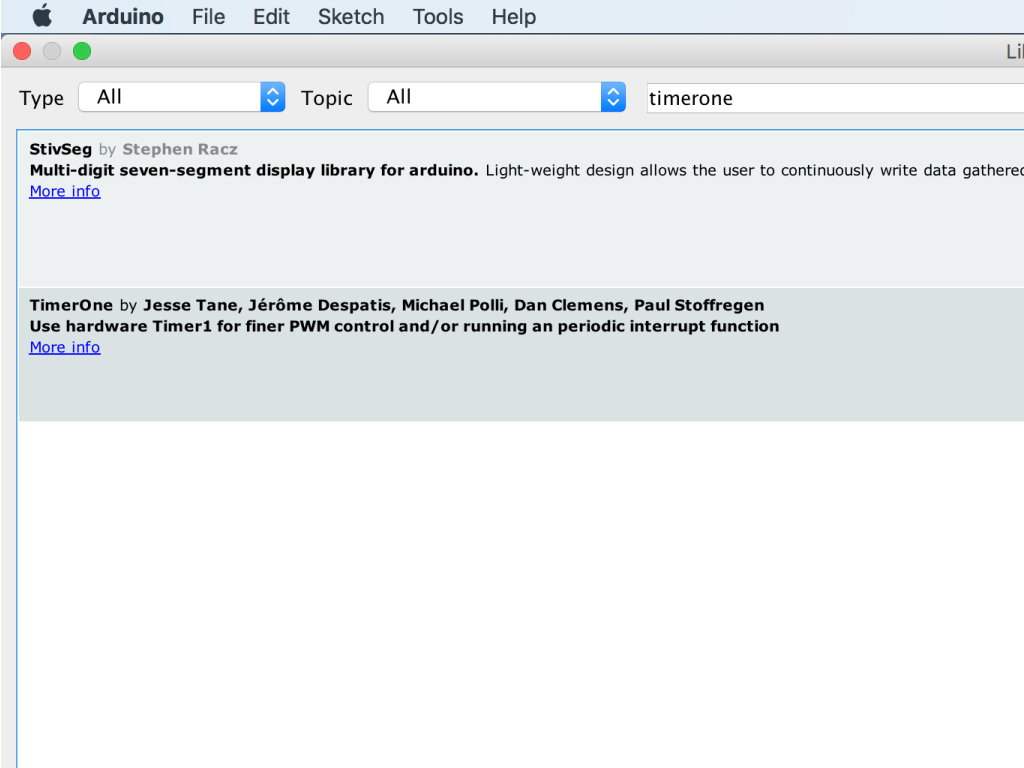Expand the Type filter dropdown
The width and height of the screenshot is (1024, 768).
182,97
